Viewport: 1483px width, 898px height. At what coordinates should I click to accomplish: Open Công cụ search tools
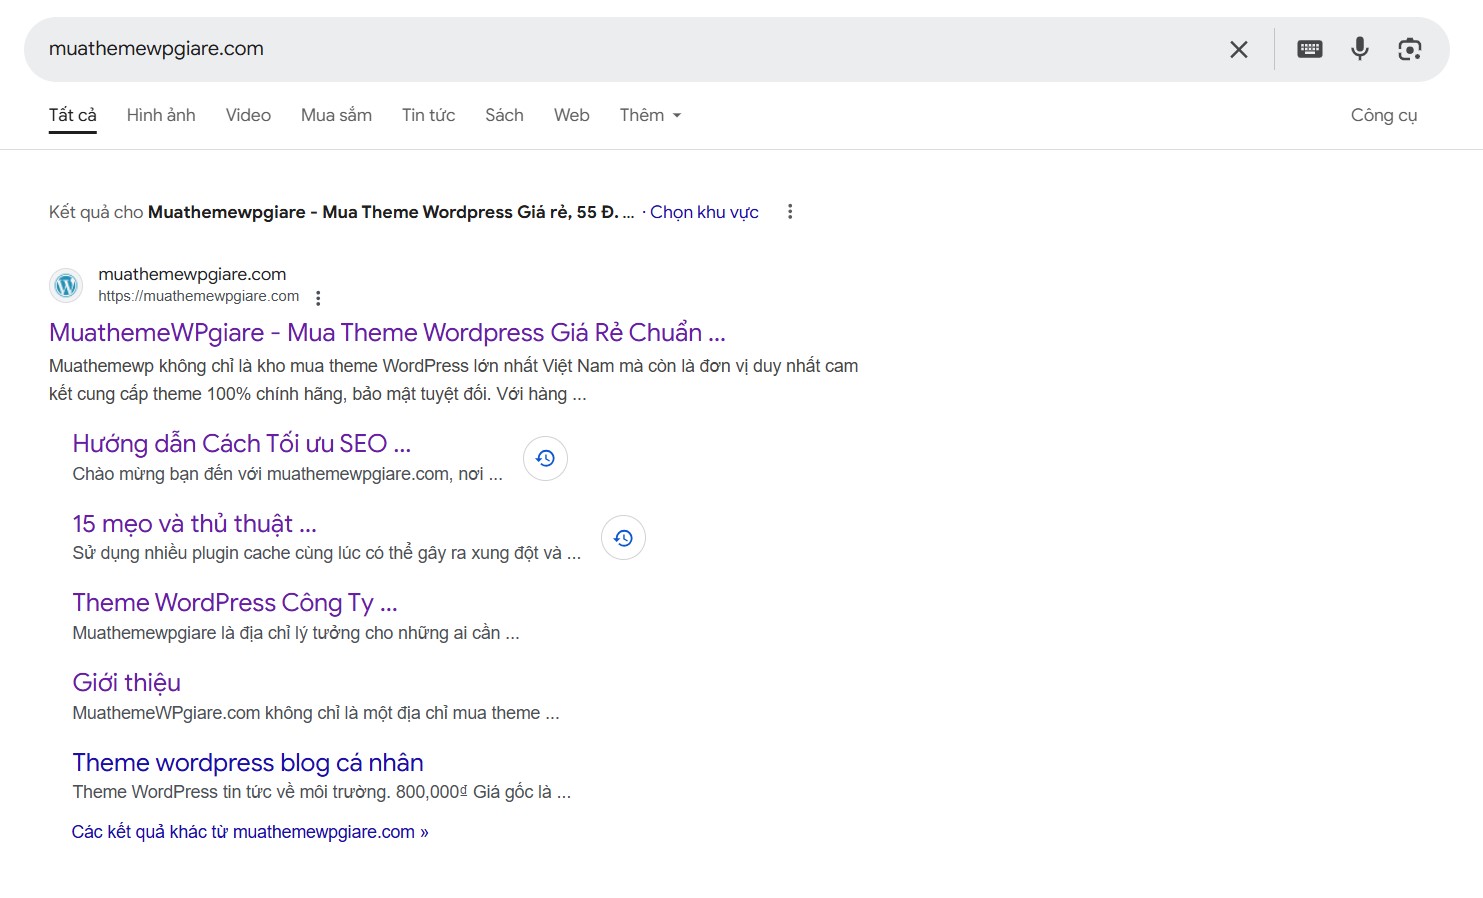tap(1384, 115)
